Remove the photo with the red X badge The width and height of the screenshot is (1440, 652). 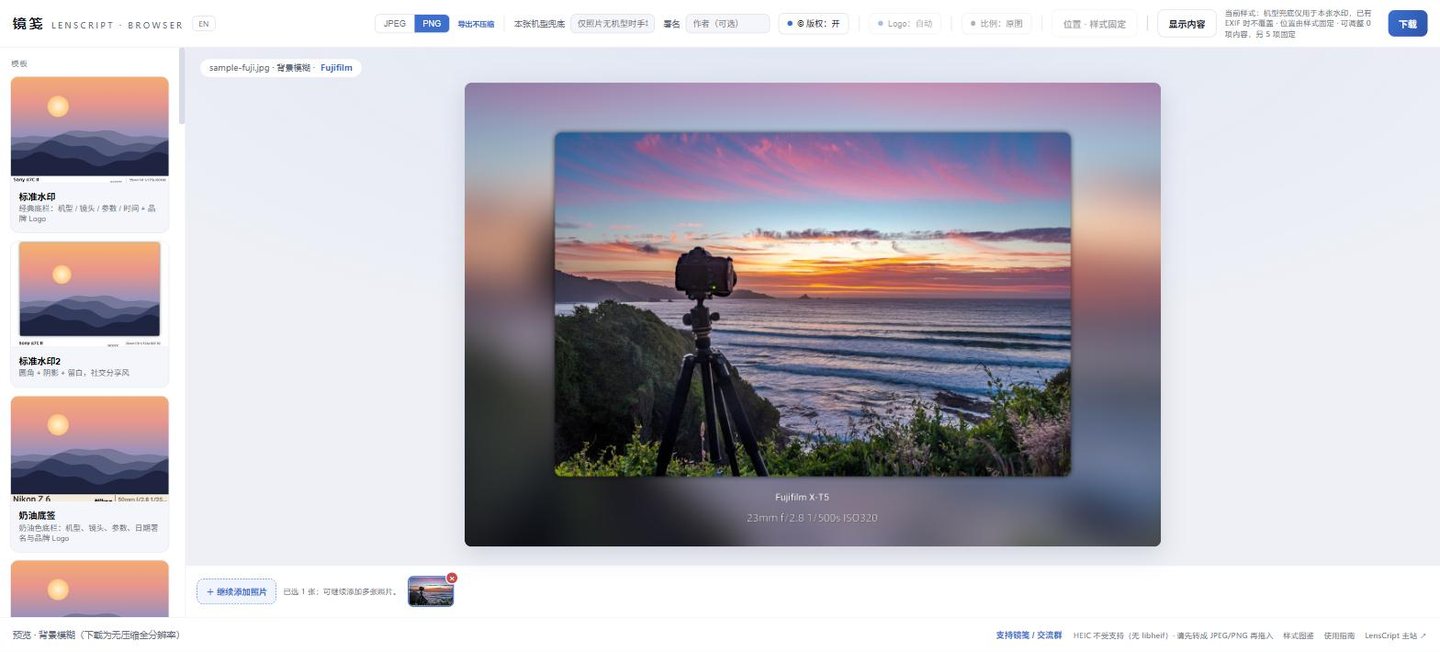tap(452, 578)
